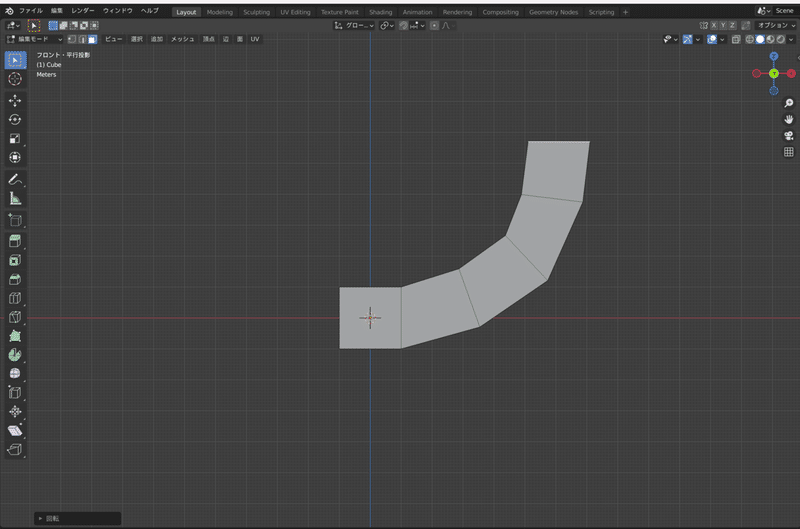
Task: Select the Smooth tool
Action: 15,373
